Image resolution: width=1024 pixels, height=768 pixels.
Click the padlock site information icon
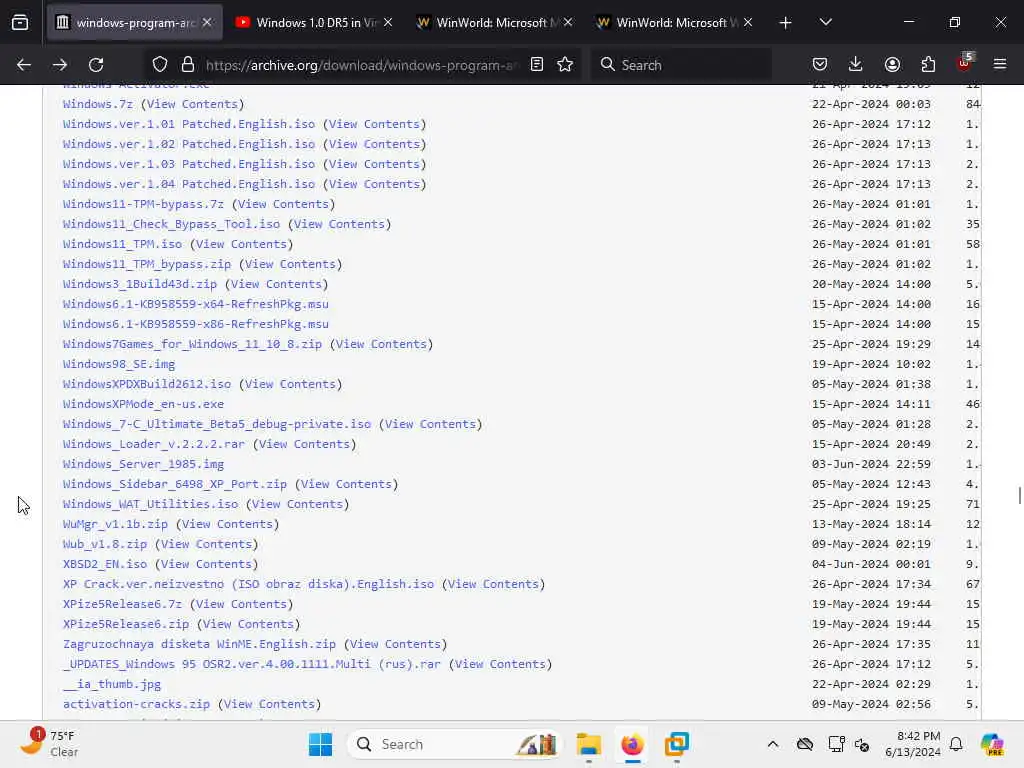pyautogui.click(x=188, y=65)
